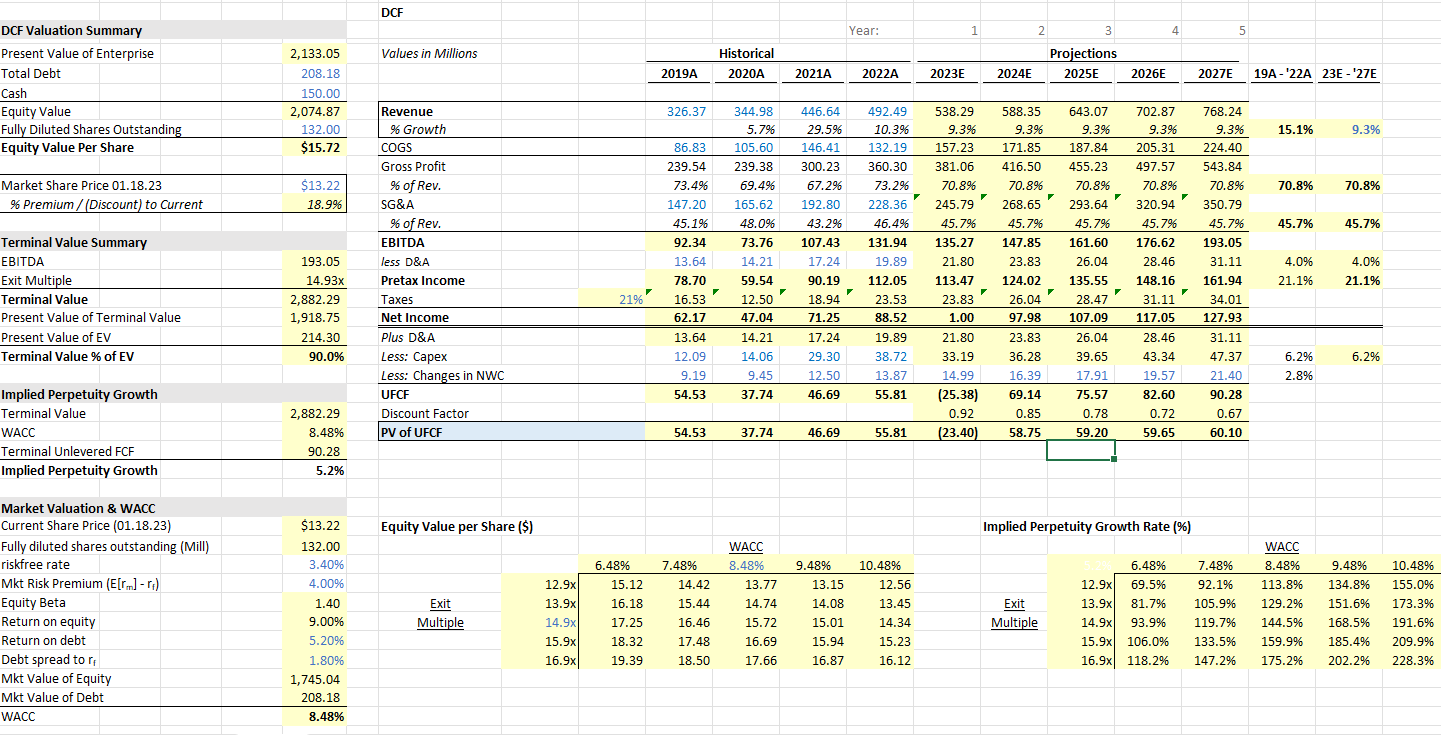Select the 2019A column header
1441x735 pixels.
pyautogui.click(x=680, y=73)
